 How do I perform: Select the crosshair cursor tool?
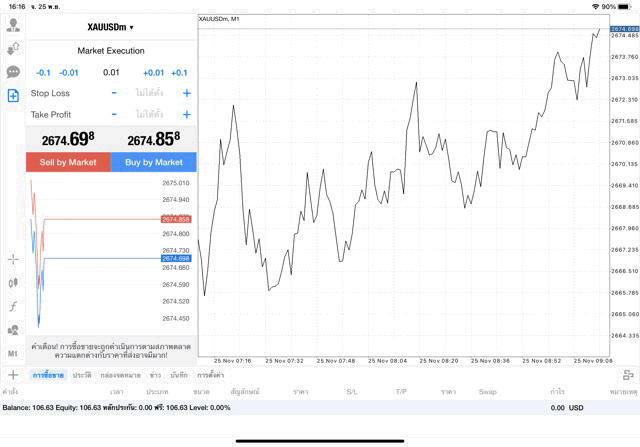click(13, 259)
